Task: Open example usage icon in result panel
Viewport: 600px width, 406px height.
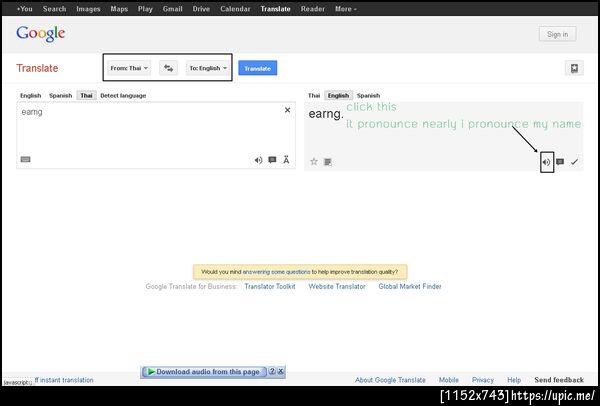Action: (x=560, y=162)
